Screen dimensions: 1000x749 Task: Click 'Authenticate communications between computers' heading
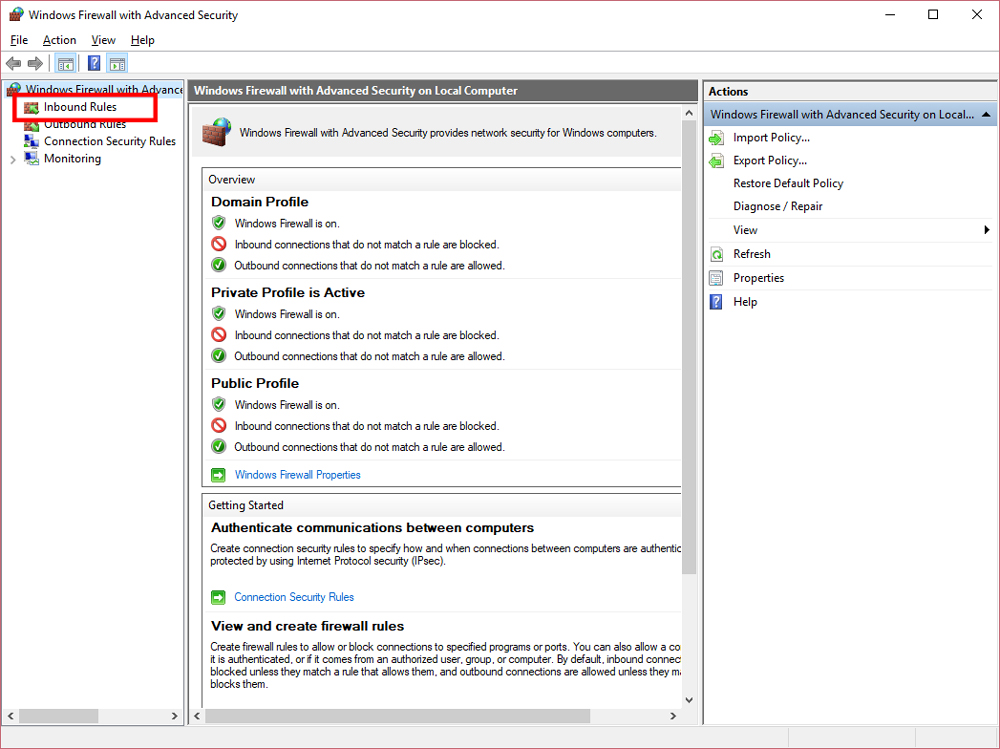tap(372, 528)
